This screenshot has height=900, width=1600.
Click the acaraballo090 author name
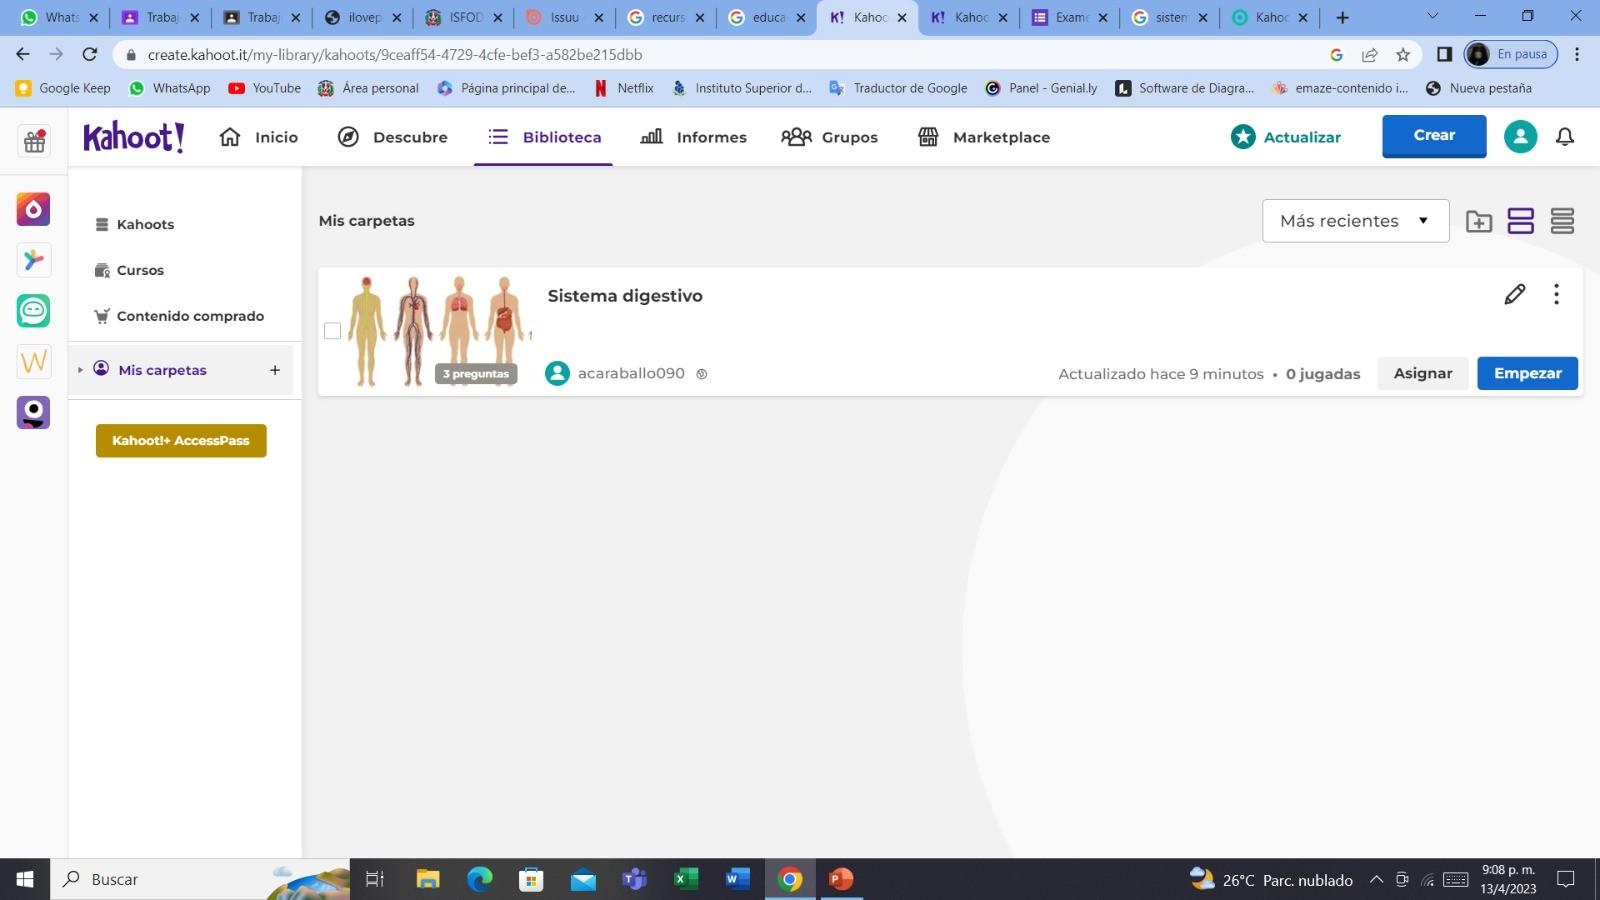(631, 373)
